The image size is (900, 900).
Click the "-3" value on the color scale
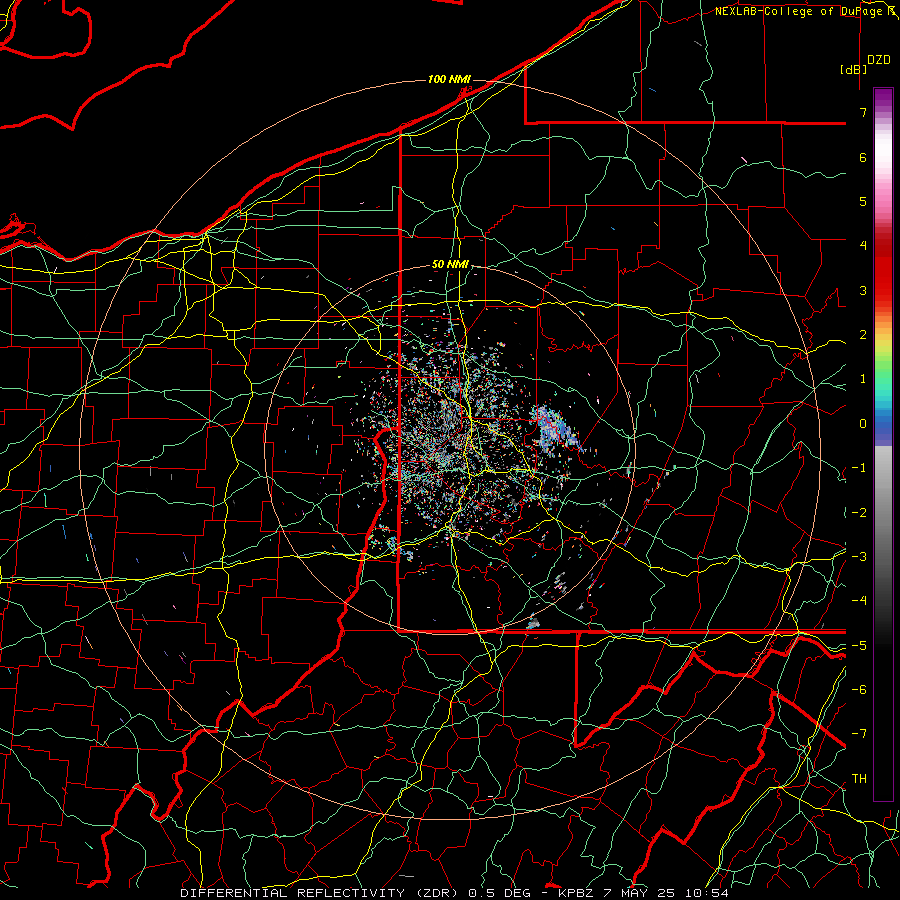coord(859,557)
